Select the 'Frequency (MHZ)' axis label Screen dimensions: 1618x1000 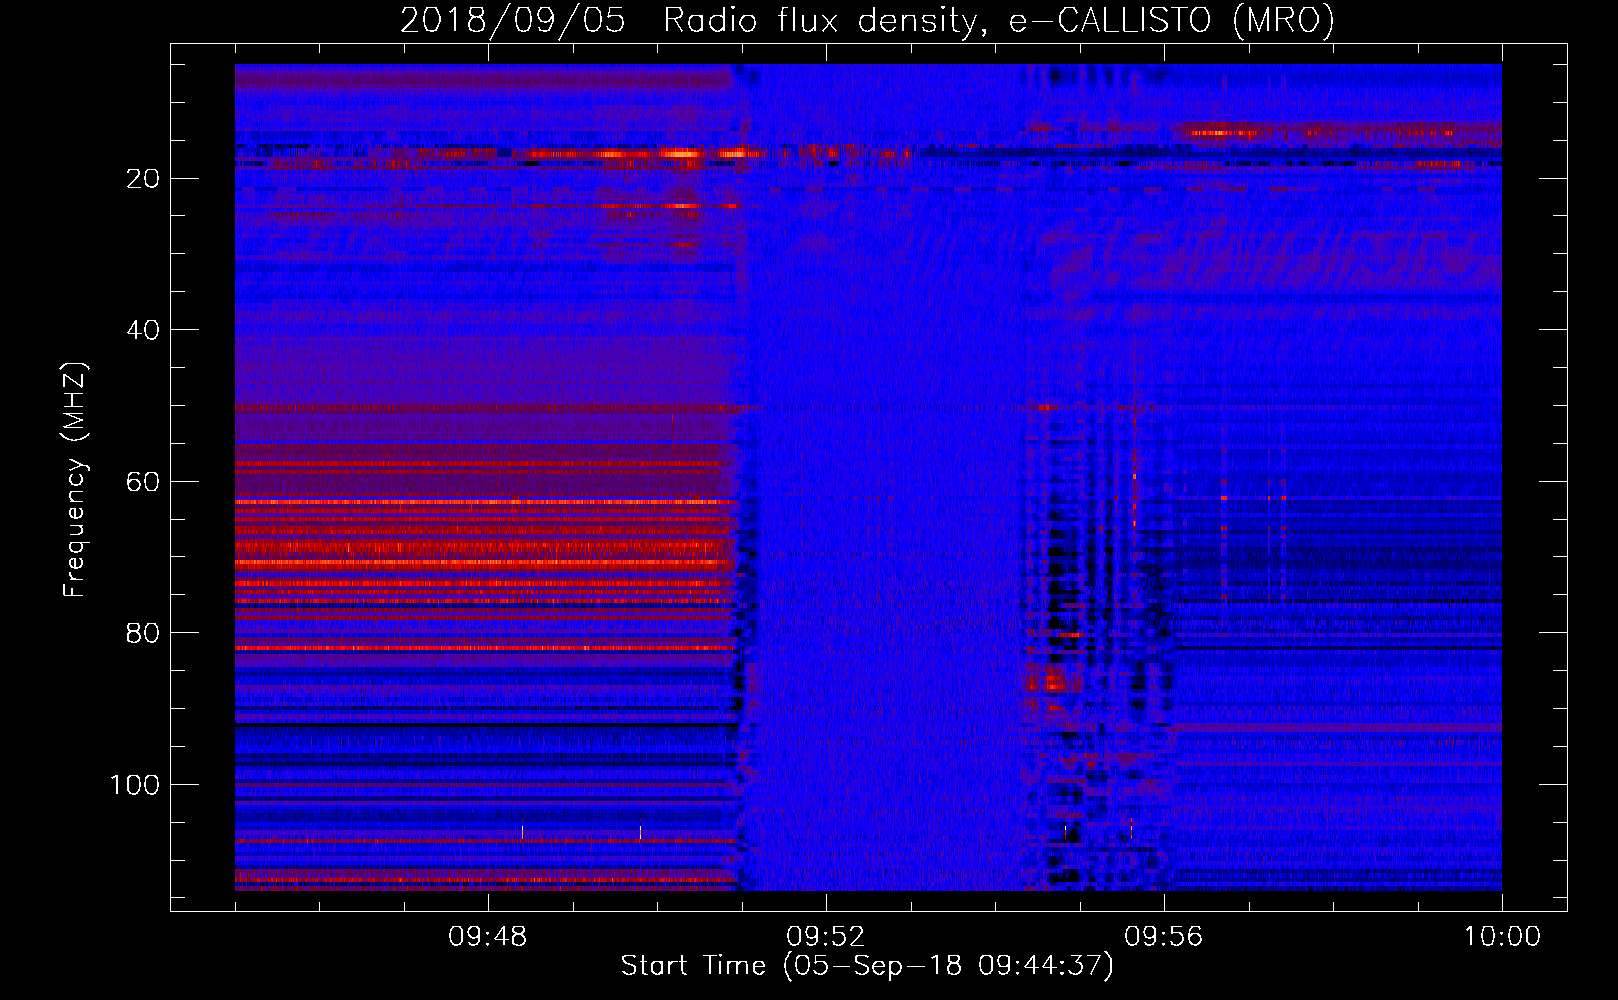tap(74, 480)
